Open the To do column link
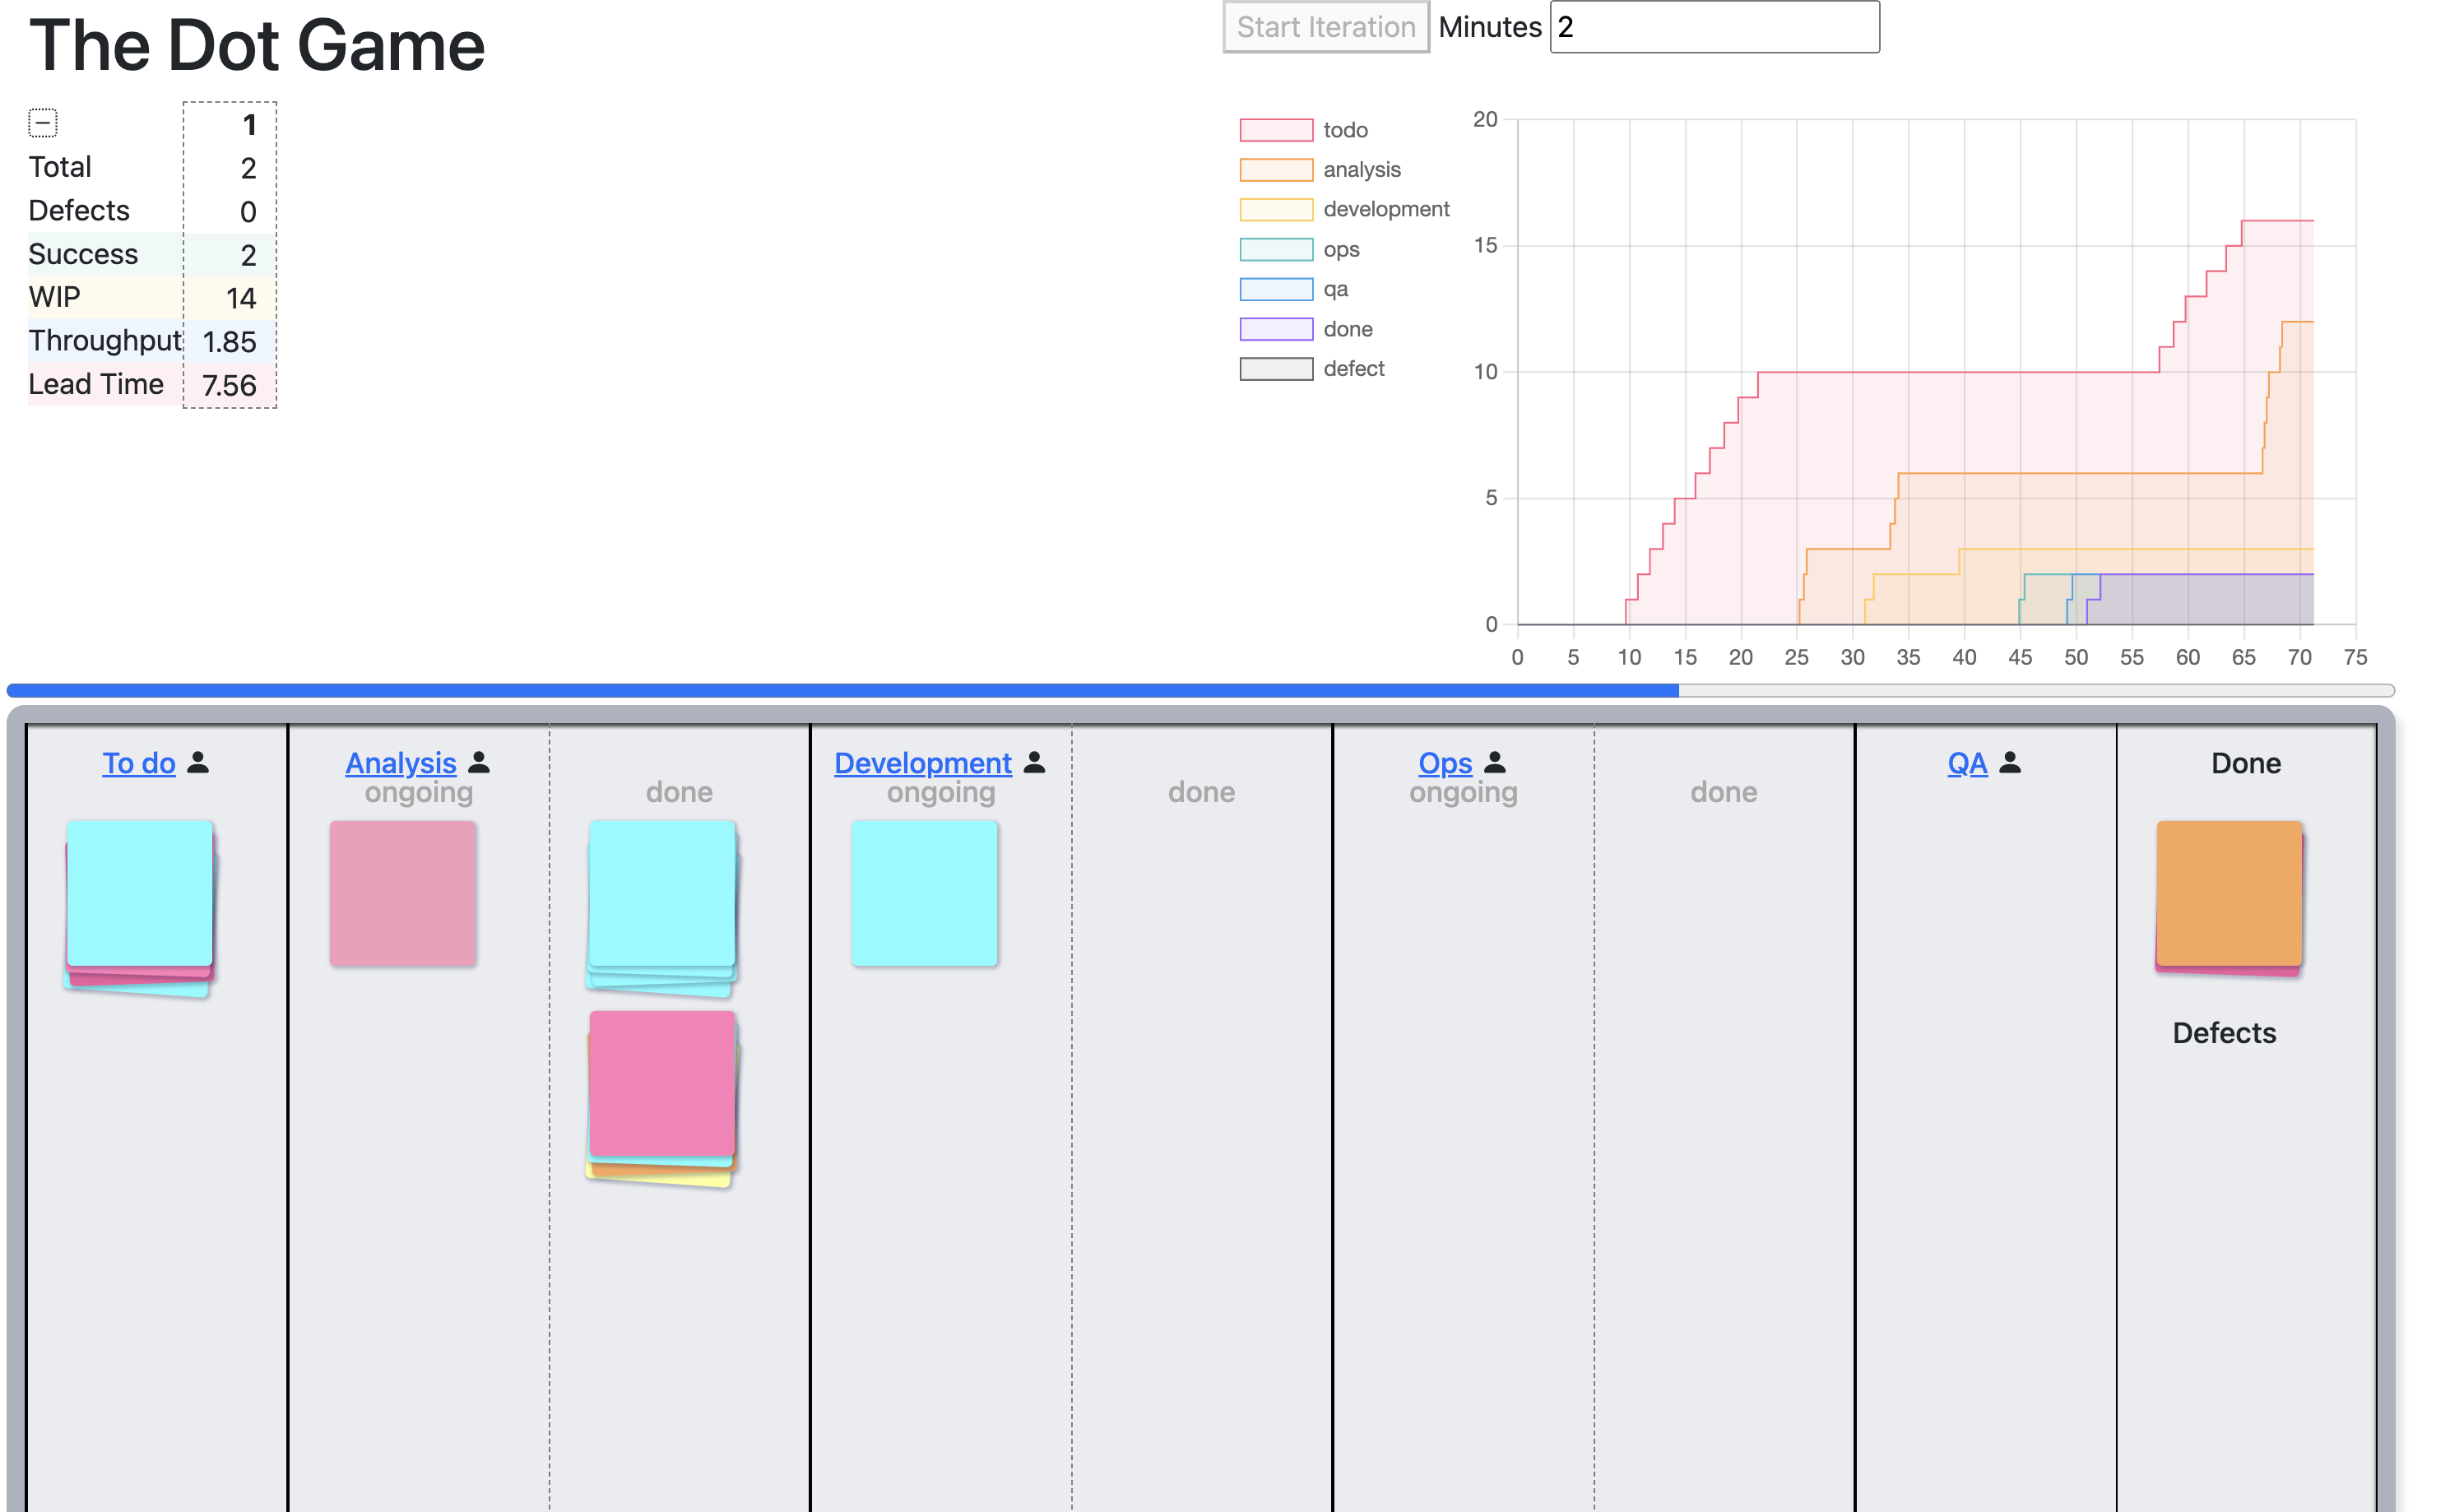The height and width of the screenshot is (1512, 2450). (x=139, y=763)
